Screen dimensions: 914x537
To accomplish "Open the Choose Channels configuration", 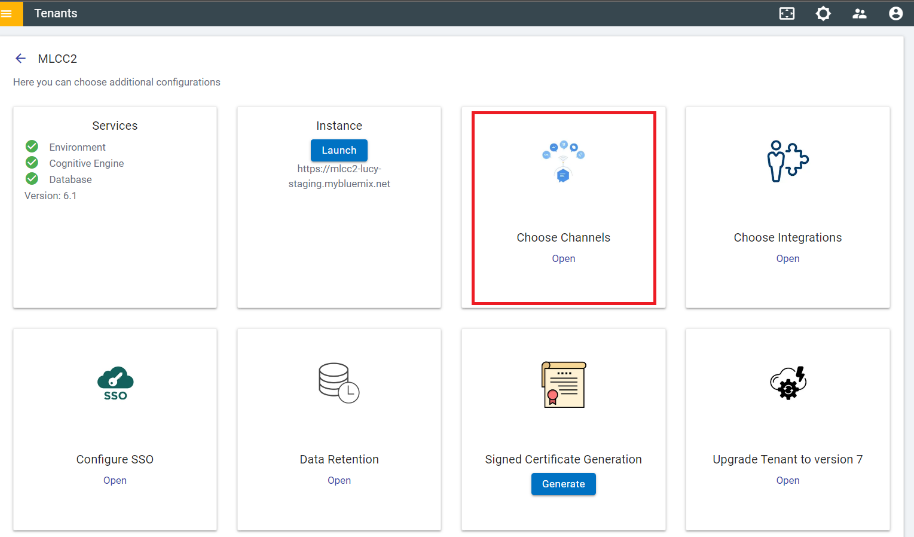I will click(563, 258).
